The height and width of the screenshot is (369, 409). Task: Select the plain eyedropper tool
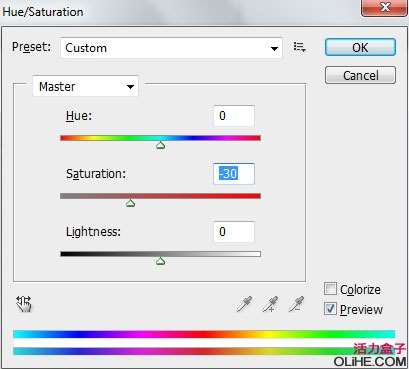(244, 304)
